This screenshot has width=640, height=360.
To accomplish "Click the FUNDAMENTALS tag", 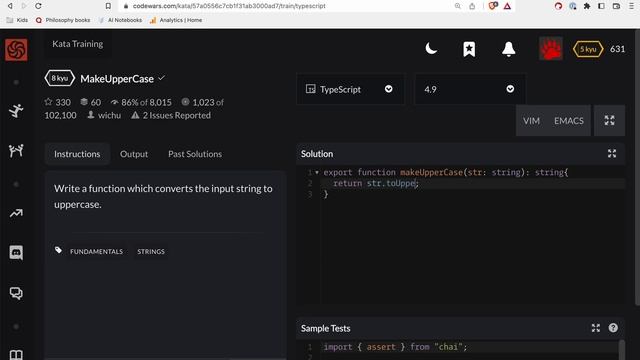I will coord(96,251).
